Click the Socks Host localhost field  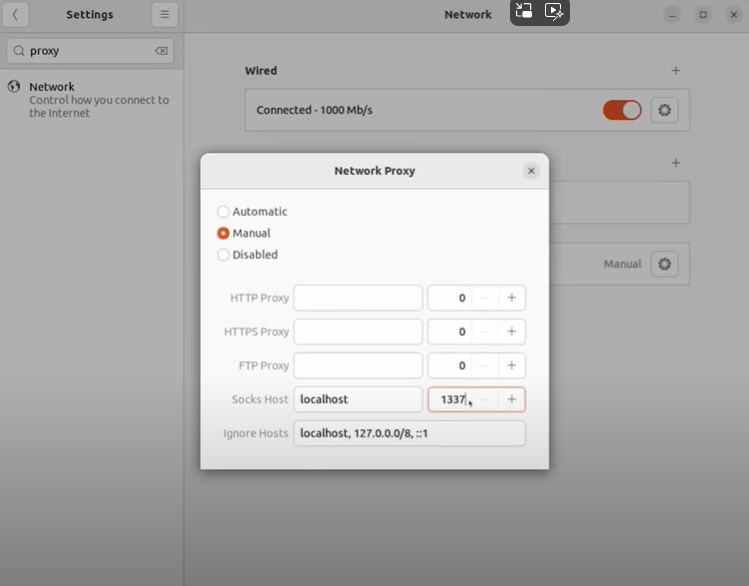pyautogui.click(x=358, y=399)
